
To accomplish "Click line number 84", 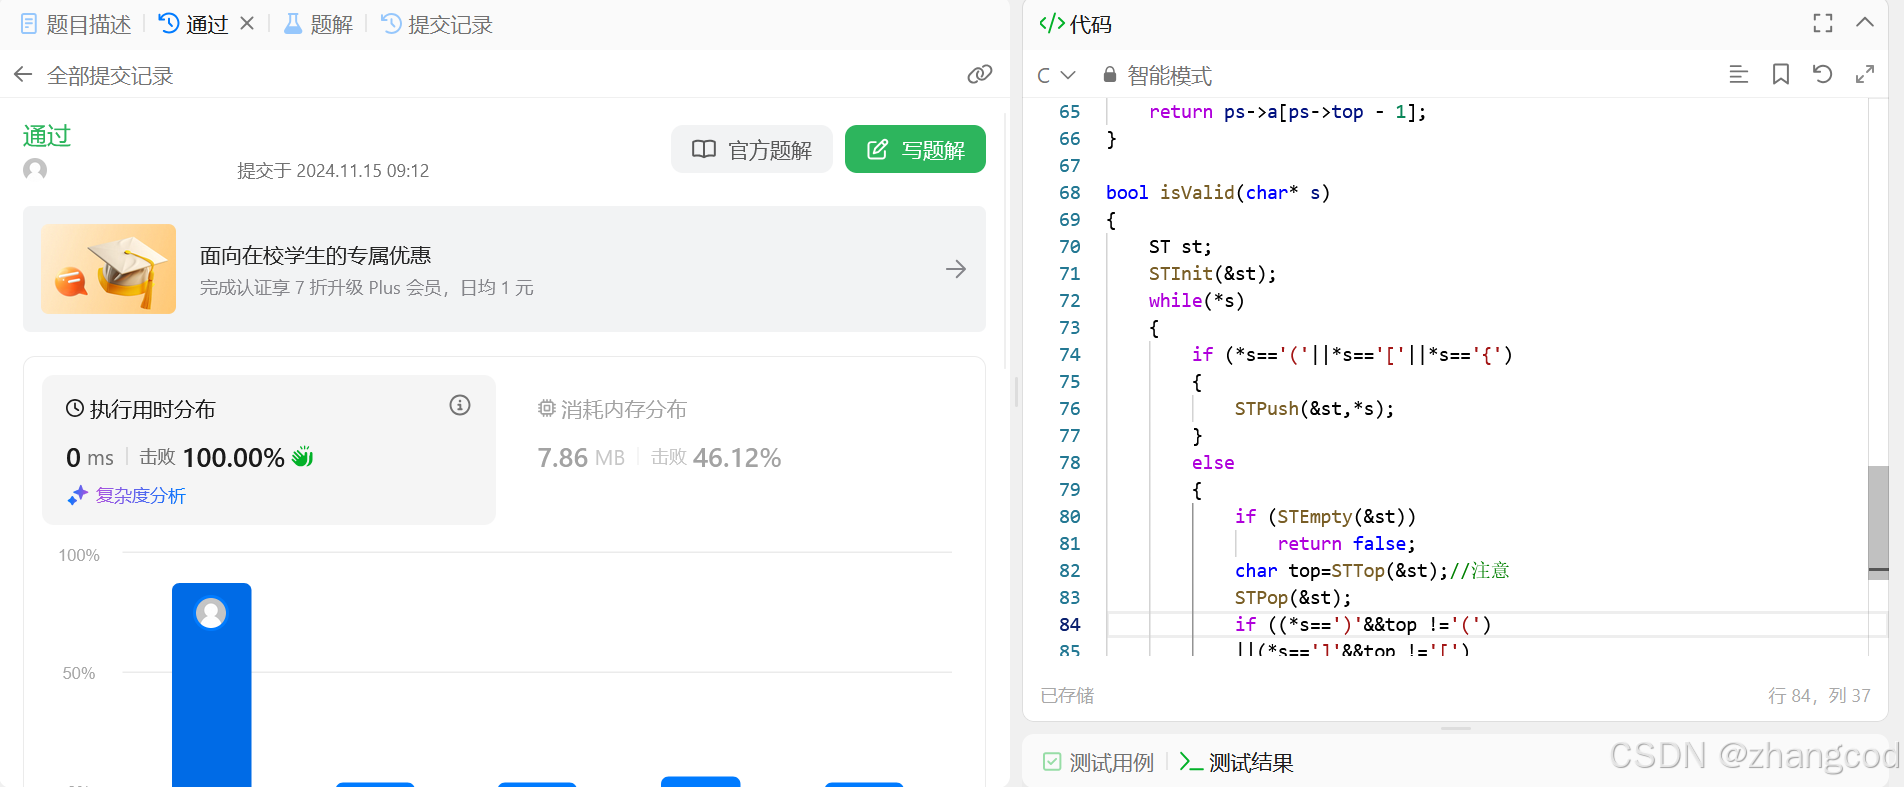I will [x=1070, y=625].
